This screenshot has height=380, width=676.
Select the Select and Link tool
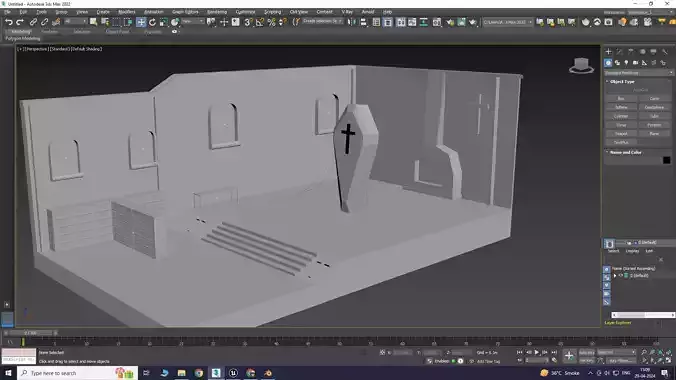(x=33, y=22)
